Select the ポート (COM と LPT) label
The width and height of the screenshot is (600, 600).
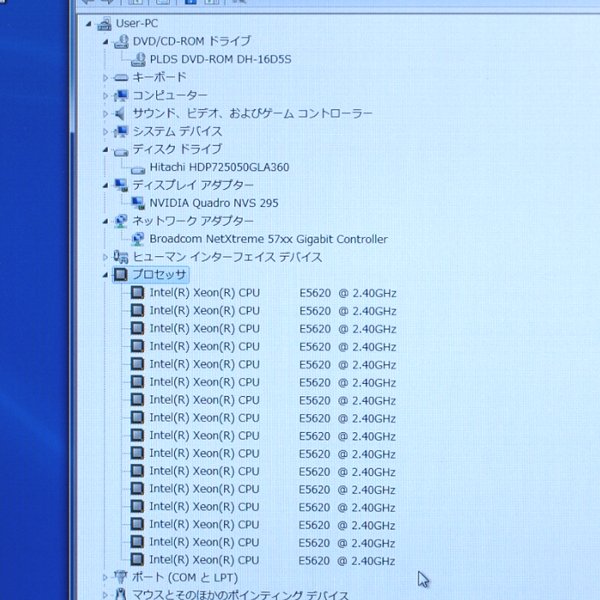185,577
